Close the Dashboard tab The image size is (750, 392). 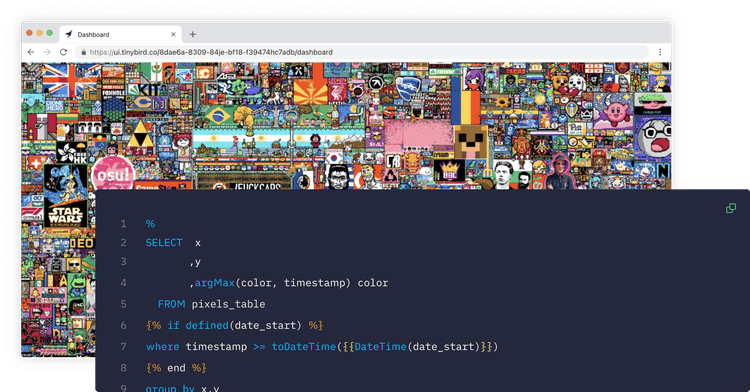pos(173,34)
